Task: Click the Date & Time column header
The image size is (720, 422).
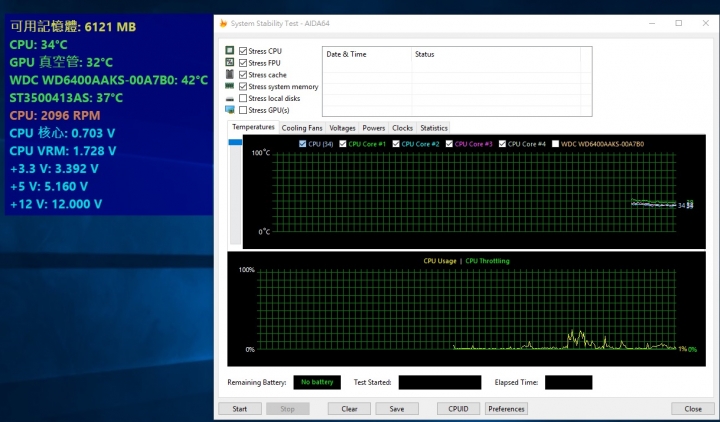Action: tap(367, 54)
